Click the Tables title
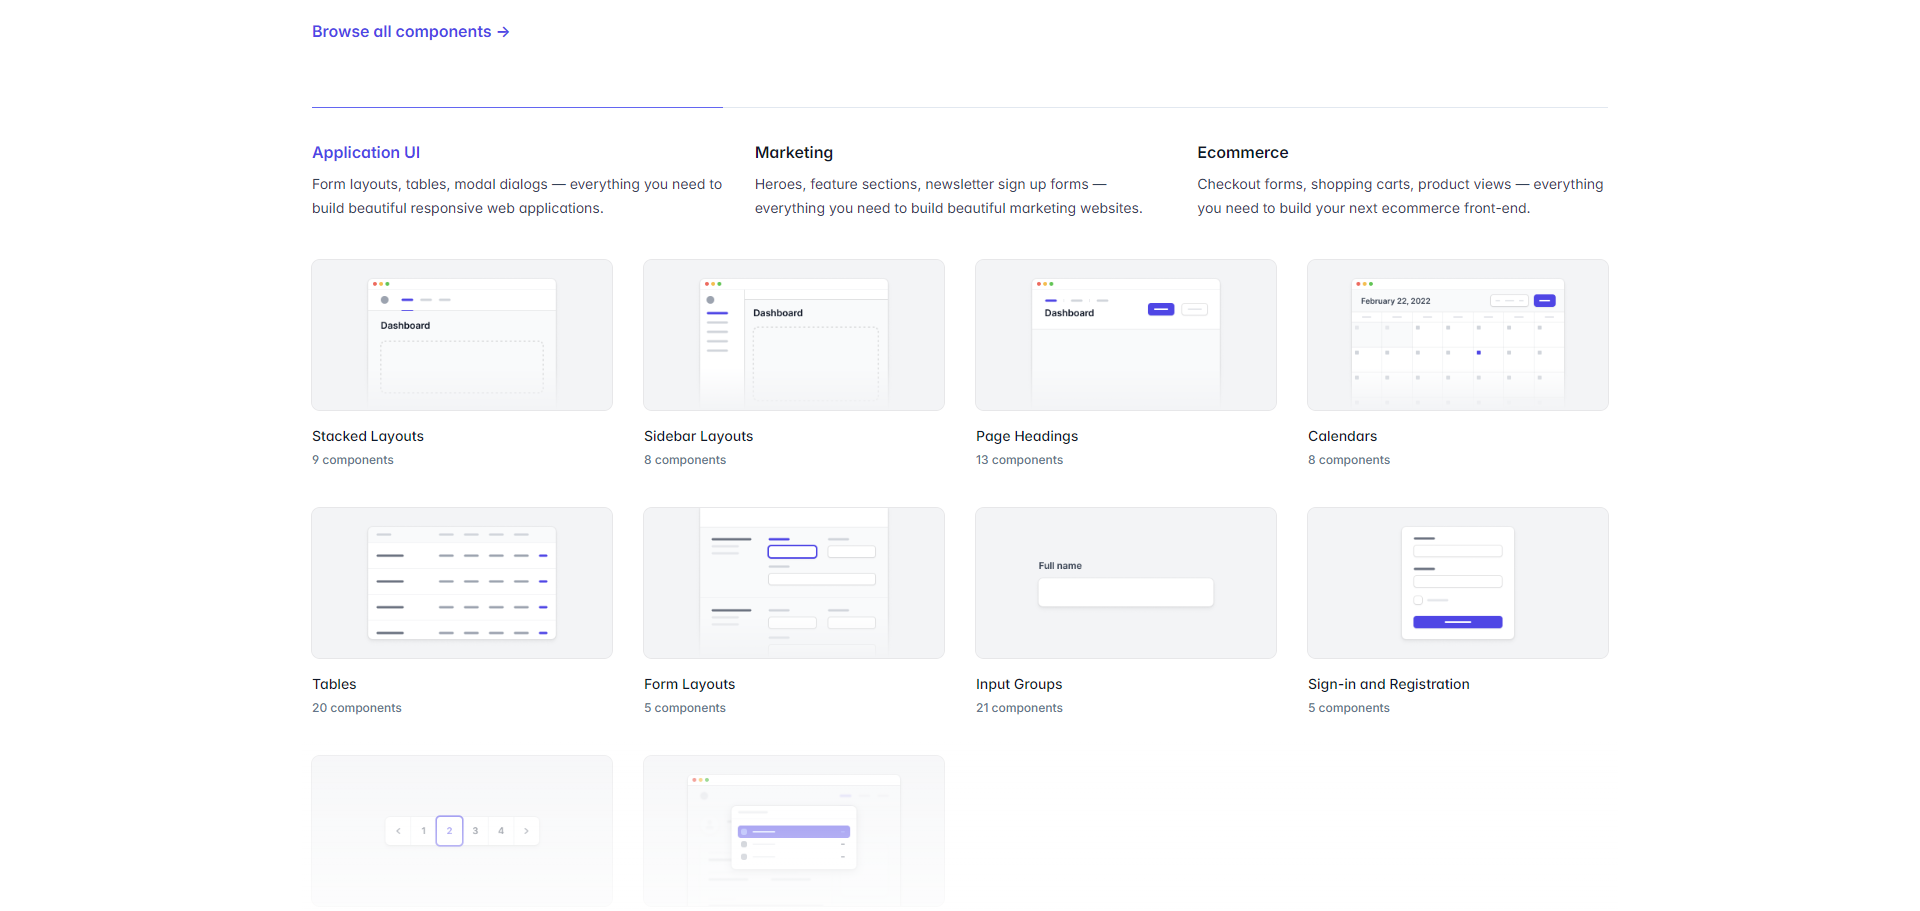The height and width of the screenshot is (911, 1920). [x=334, y=684]
